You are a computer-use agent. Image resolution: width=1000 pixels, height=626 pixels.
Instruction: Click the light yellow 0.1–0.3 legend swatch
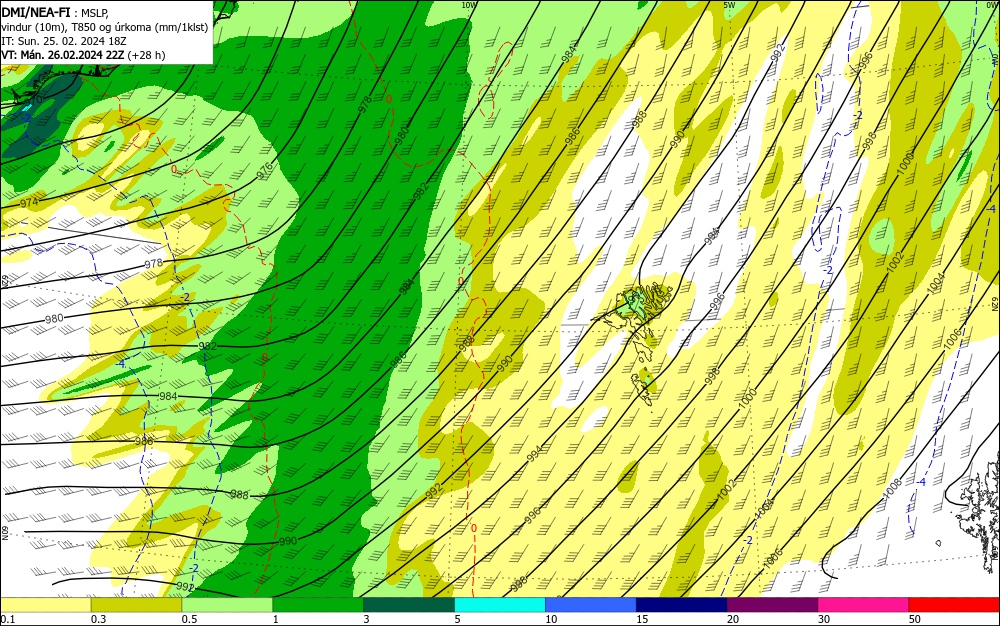45,605
